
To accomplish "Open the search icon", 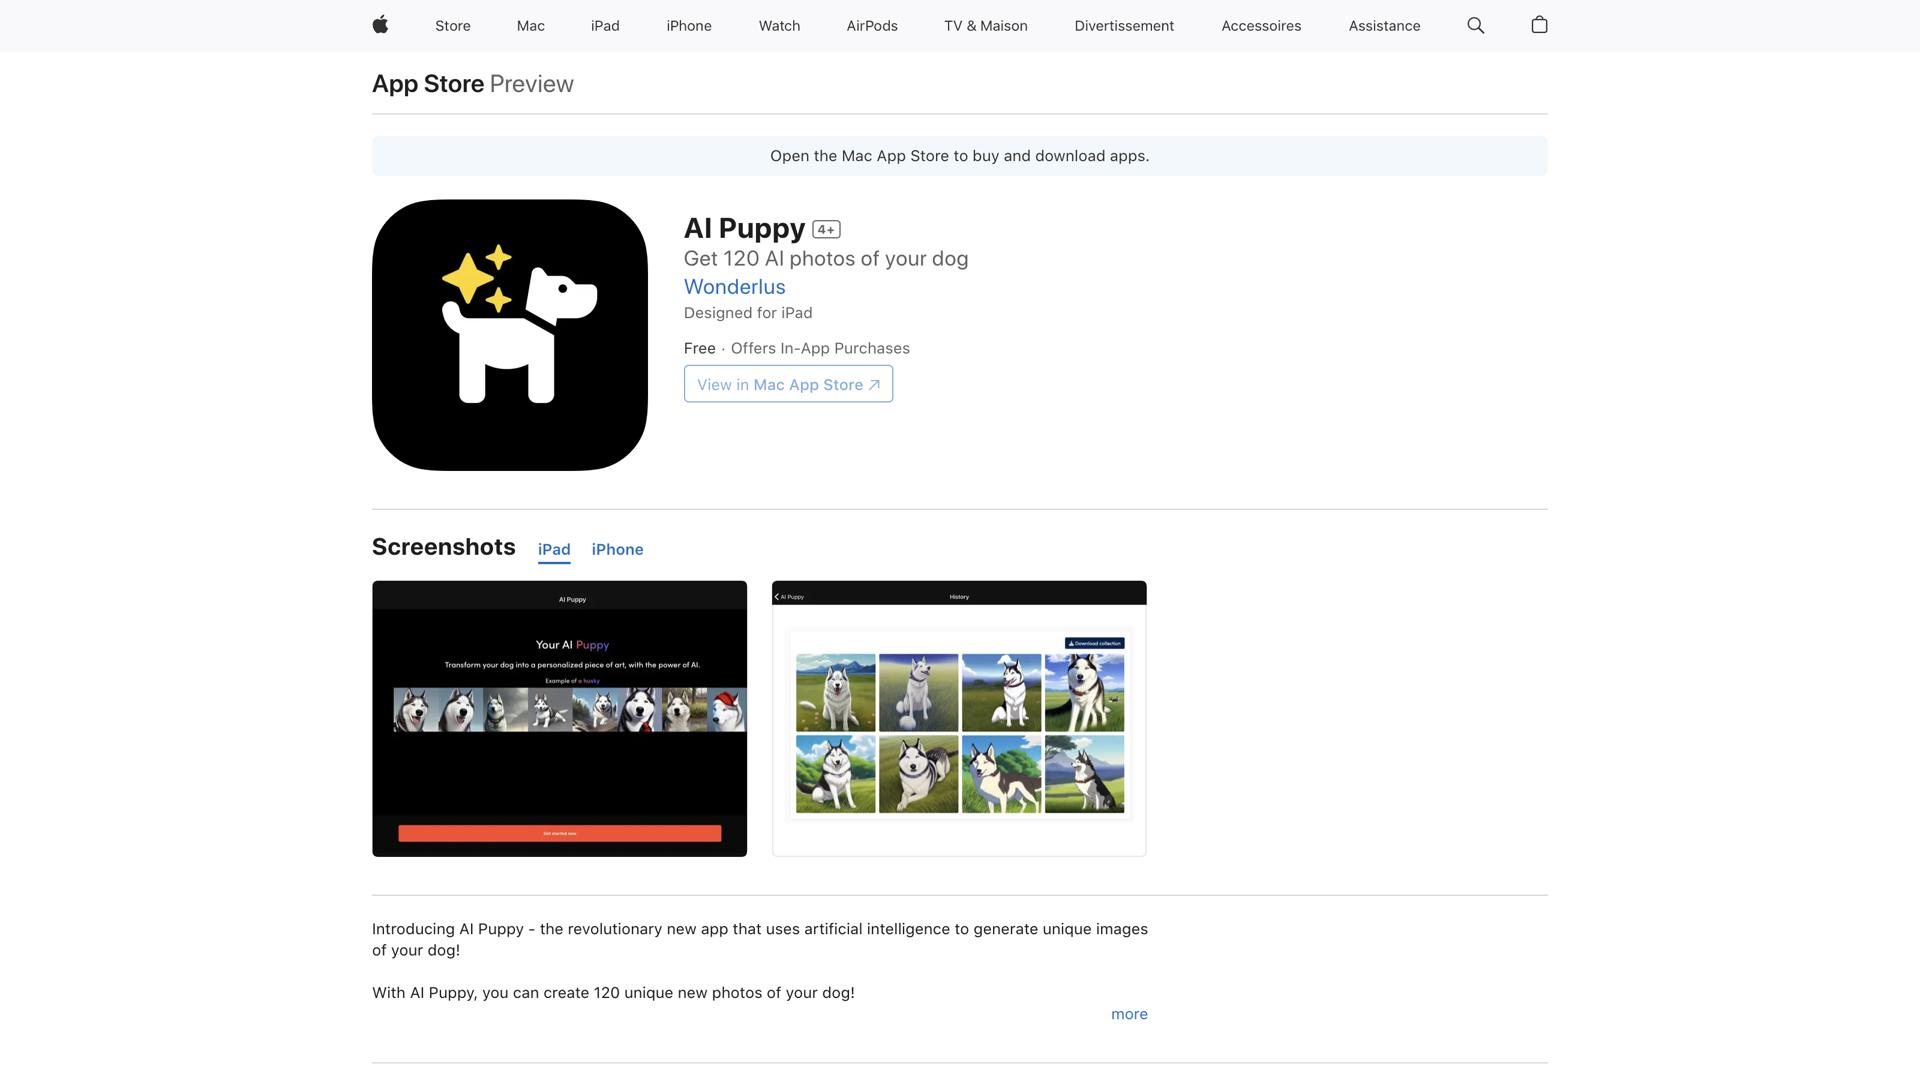I will 1475,25.
